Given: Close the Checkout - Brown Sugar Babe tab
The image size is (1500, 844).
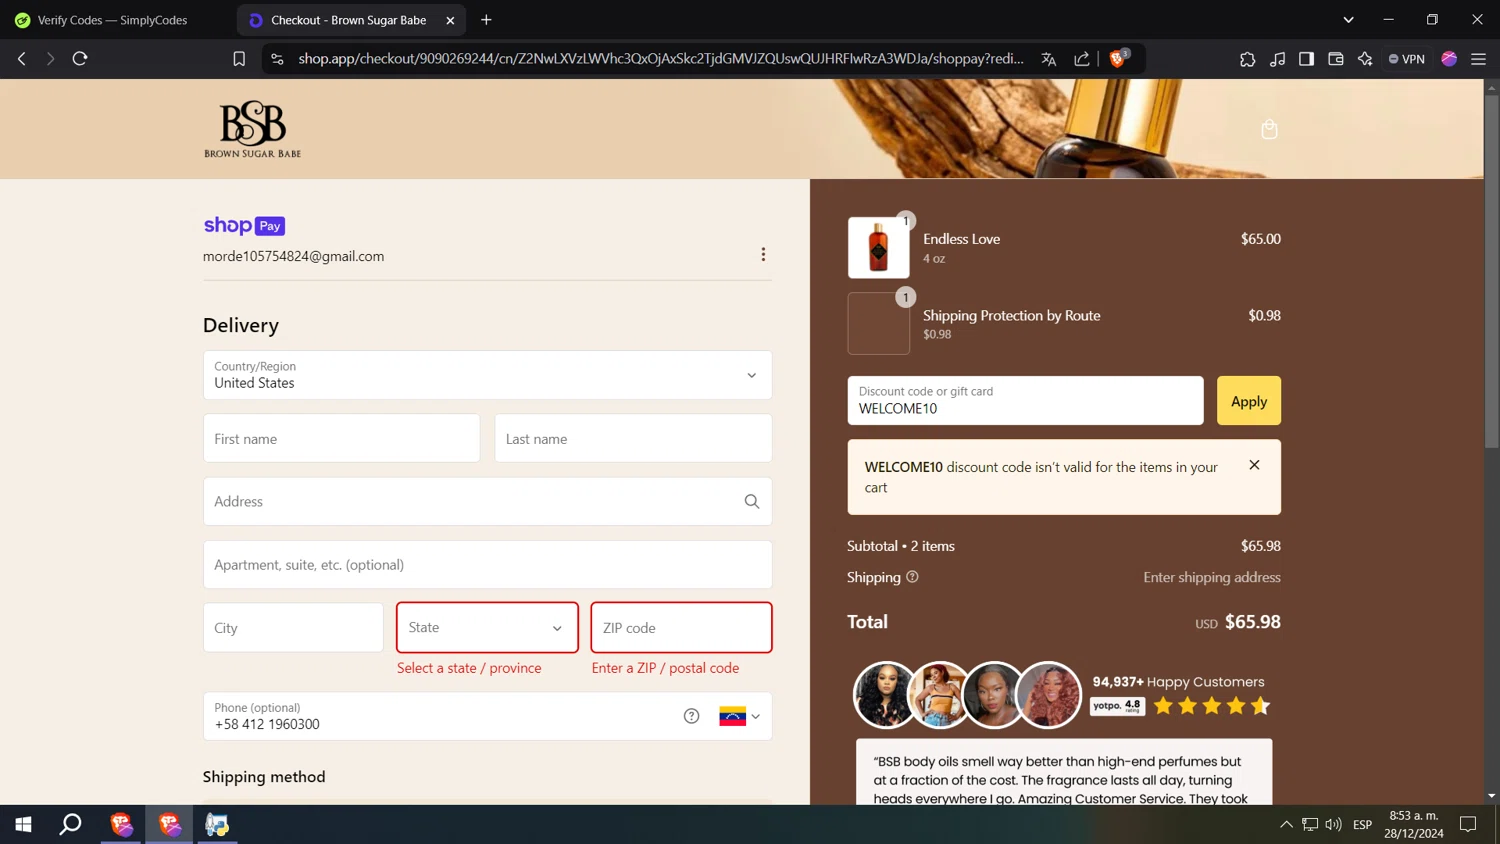Looking at the screenshot, I should tap(450, 20).
